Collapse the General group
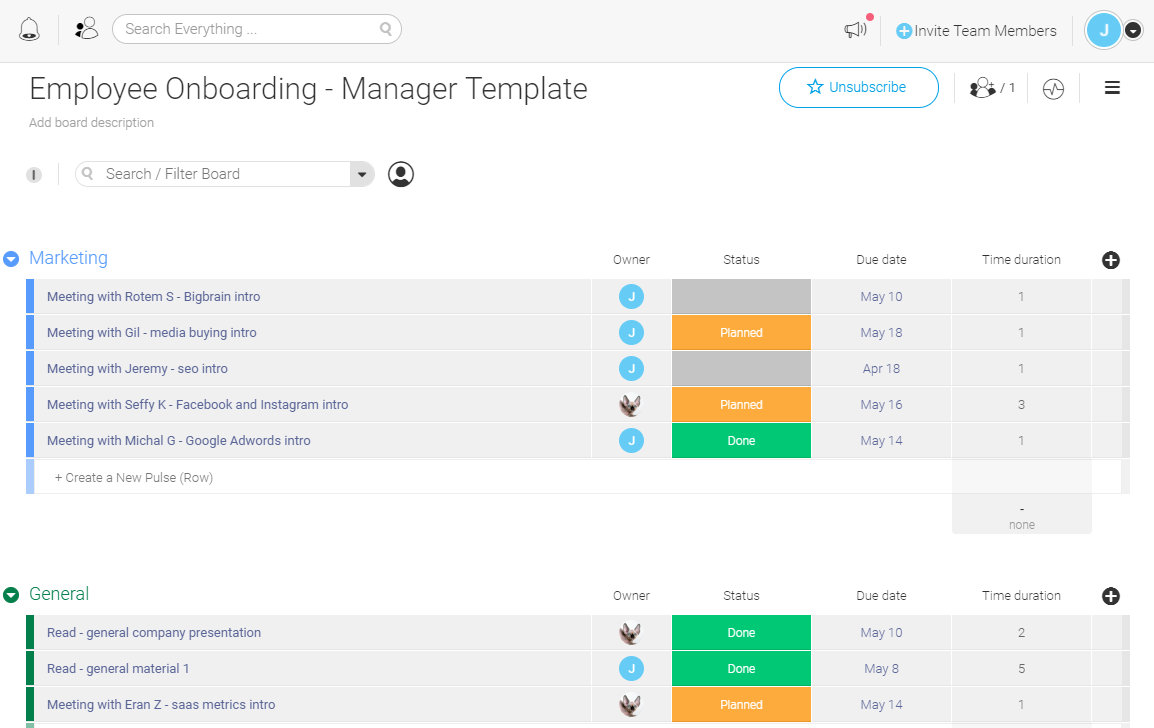The height and width of the screenshot is (728, 1154). 11,595
